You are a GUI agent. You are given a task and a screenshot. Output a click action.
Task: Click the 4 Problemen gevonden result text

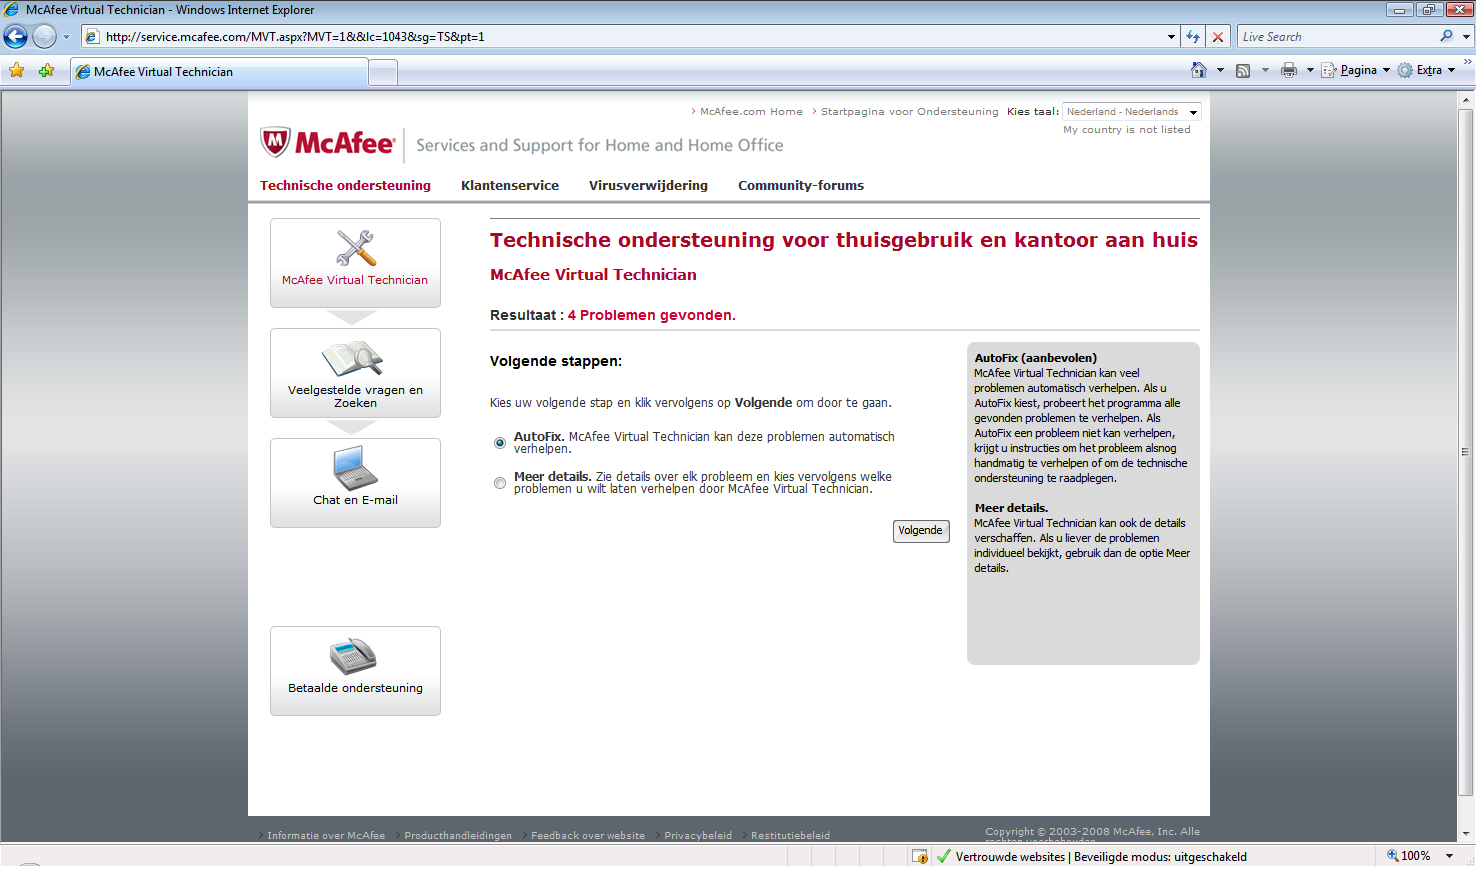(651, 315)
